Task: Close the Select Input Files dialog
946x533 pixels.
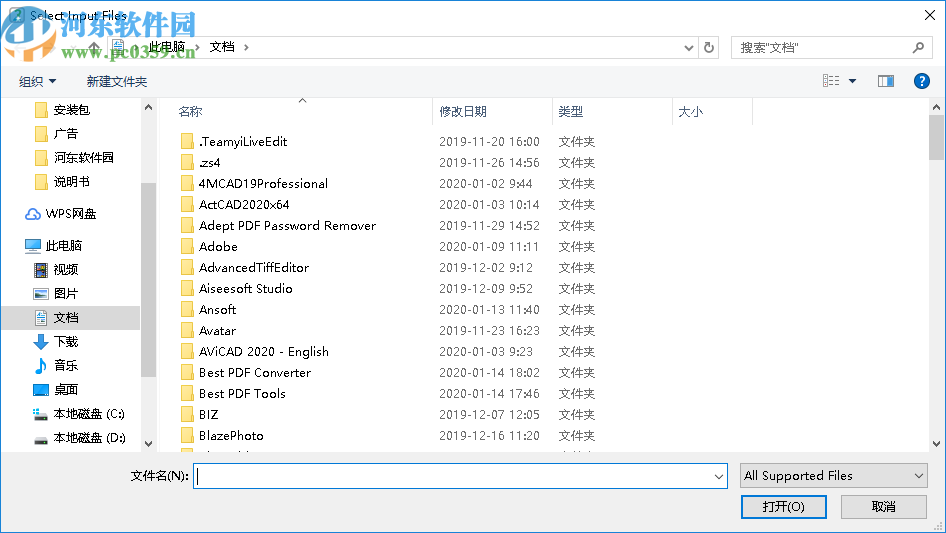Action: point(930,15)
